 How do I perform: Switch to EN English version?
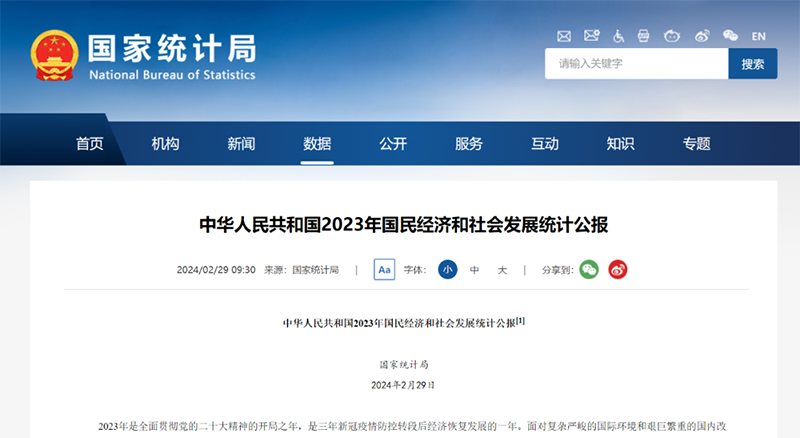pyautogui.click(x=758, y=36)
